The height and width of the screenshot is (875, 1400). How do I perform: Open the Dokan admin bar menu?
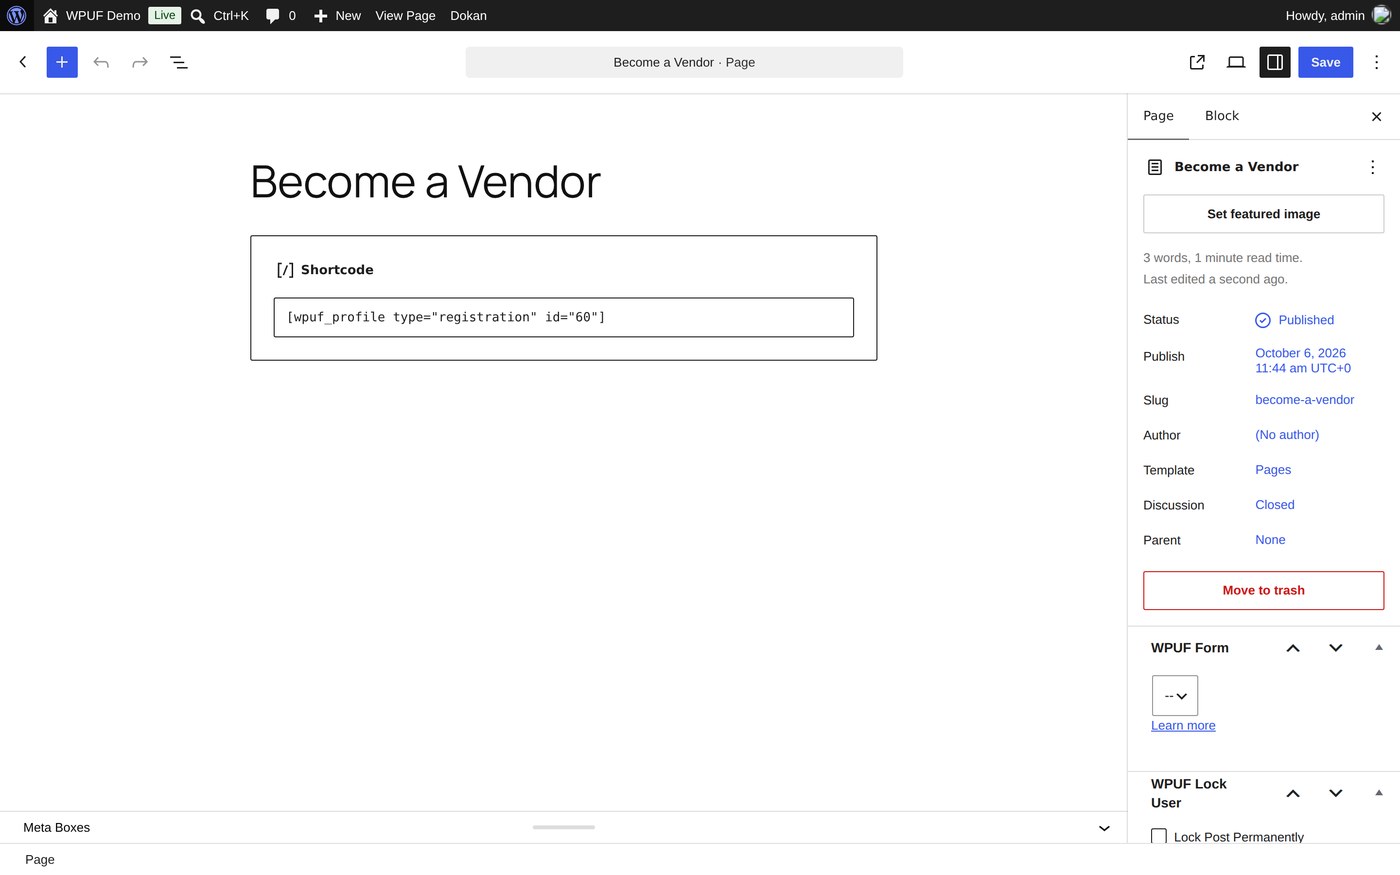click(x=468, y=15)
